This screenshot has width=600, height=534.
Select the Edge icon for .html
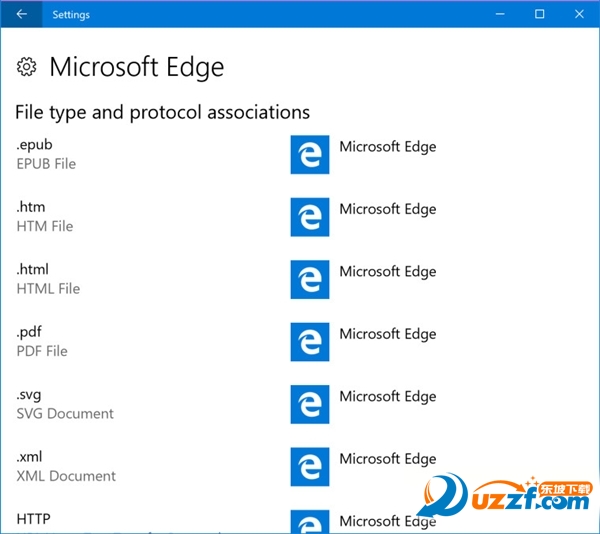(x=310, y=280)
